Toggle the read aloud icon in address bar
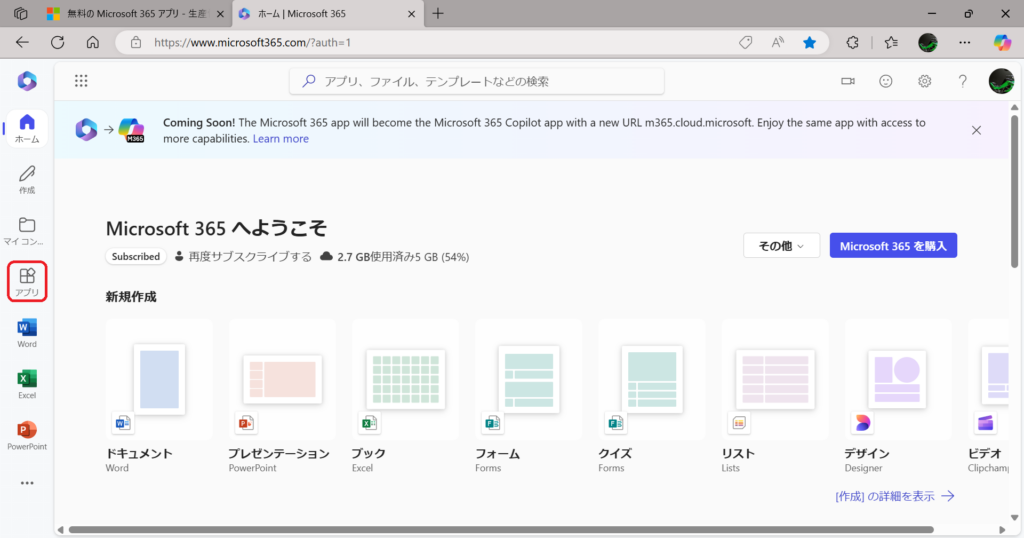 tap(777, 42)
